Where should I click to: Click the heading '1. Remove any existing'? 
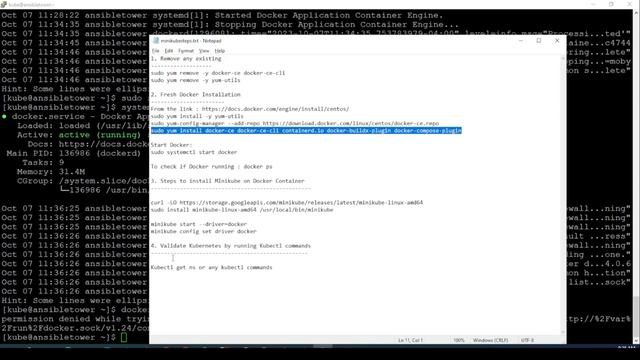pos(186,59)
